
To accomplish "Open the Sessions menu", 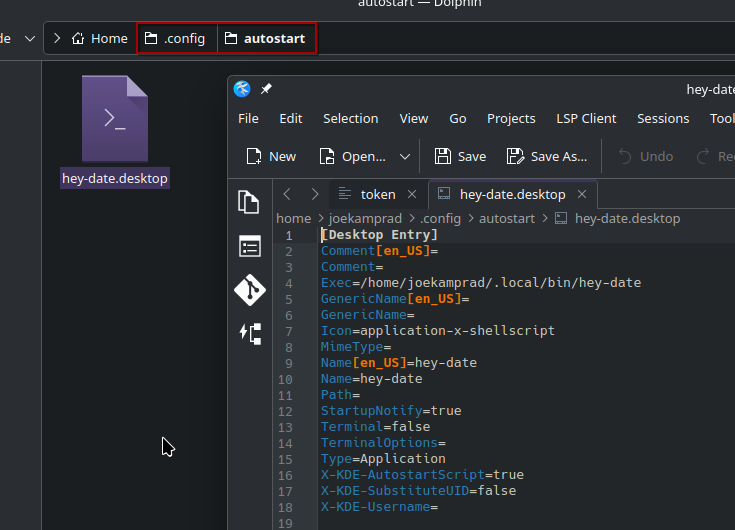I will coord(663,119).
